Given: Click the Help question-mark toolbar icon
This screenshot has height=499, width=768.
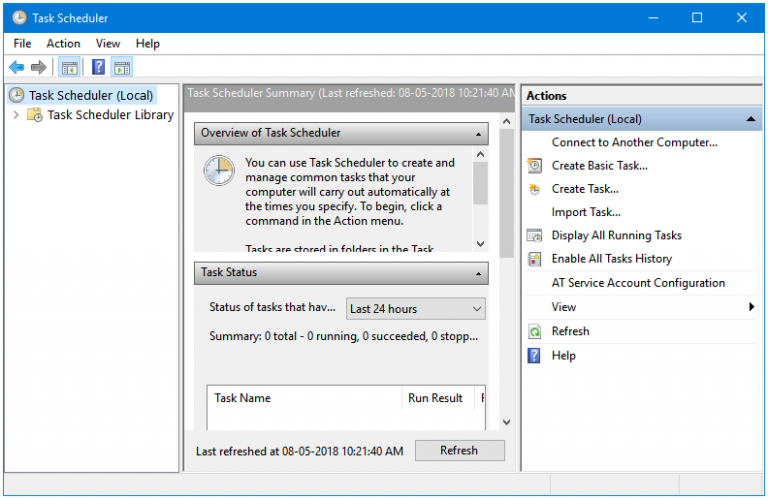Looking at the screenshot, I should point(98,67).
